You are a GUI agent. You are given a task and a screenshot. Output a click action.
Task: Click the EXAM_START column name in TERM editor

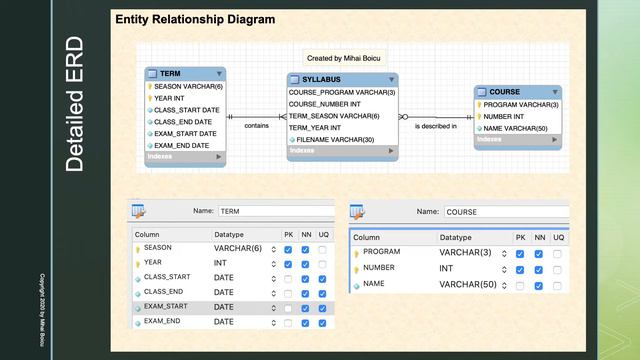tap(166, 306)
